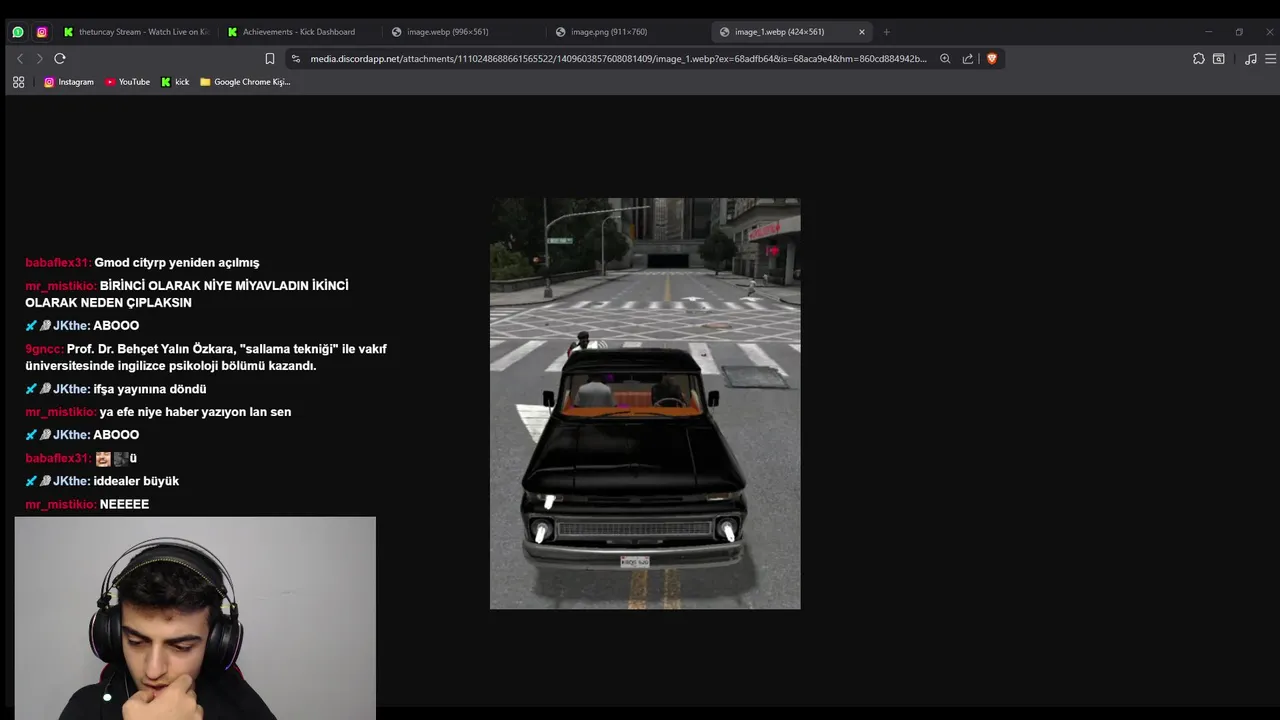Restore down the browser window
The width and height of the screenshot is (1280, 720).
click(x=1239, y=32)
